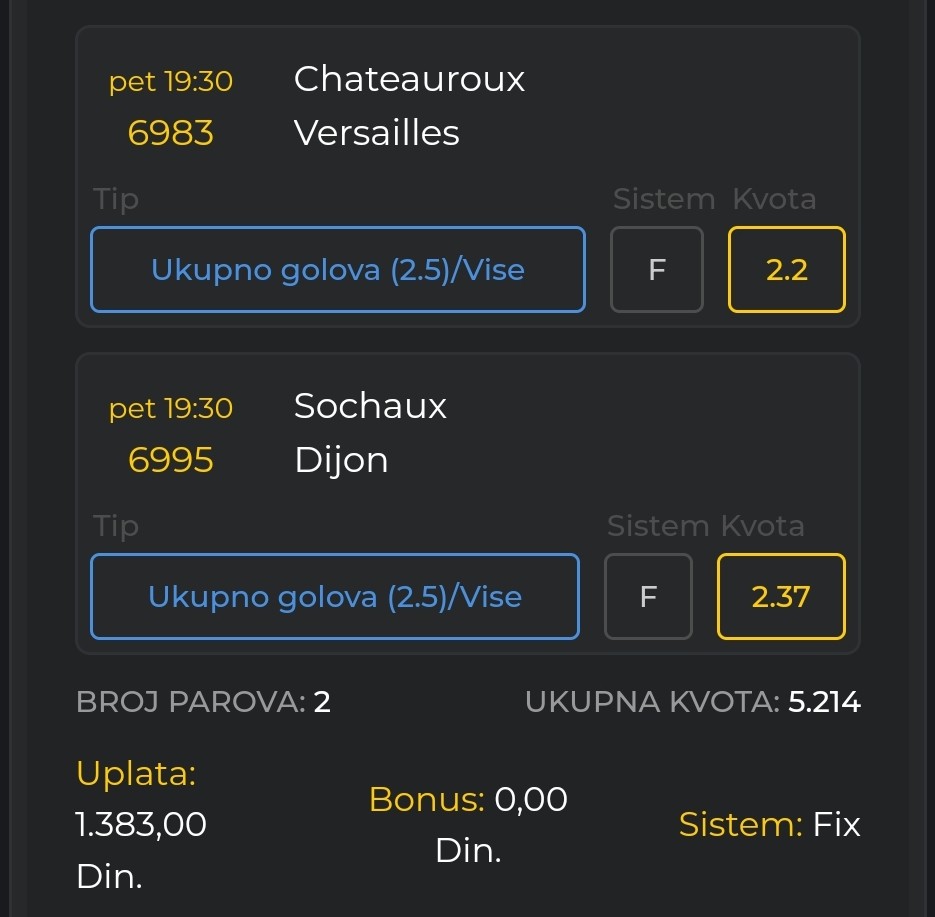Open the tip selector for Chateauroux–Versailles
Image resolution: width=935 pixels, height=917 pixels.
[338, 269]
